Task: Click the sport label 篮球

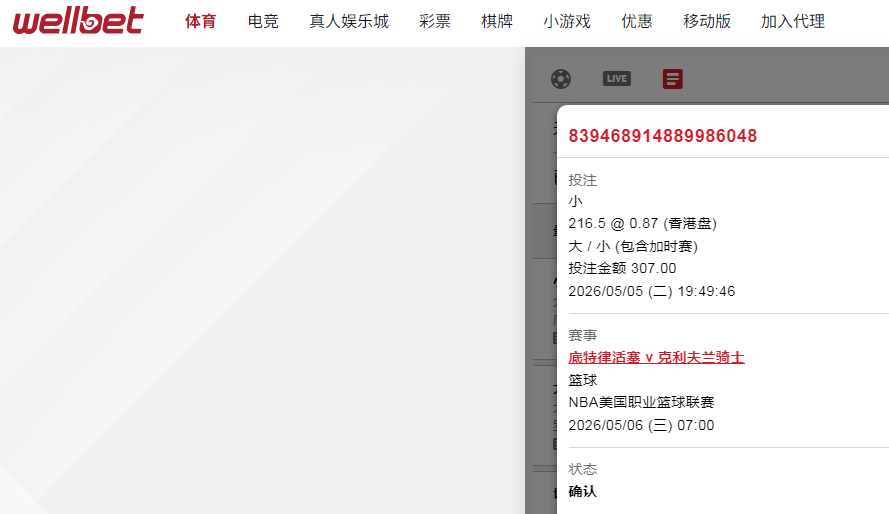Action: click(582, 380)
